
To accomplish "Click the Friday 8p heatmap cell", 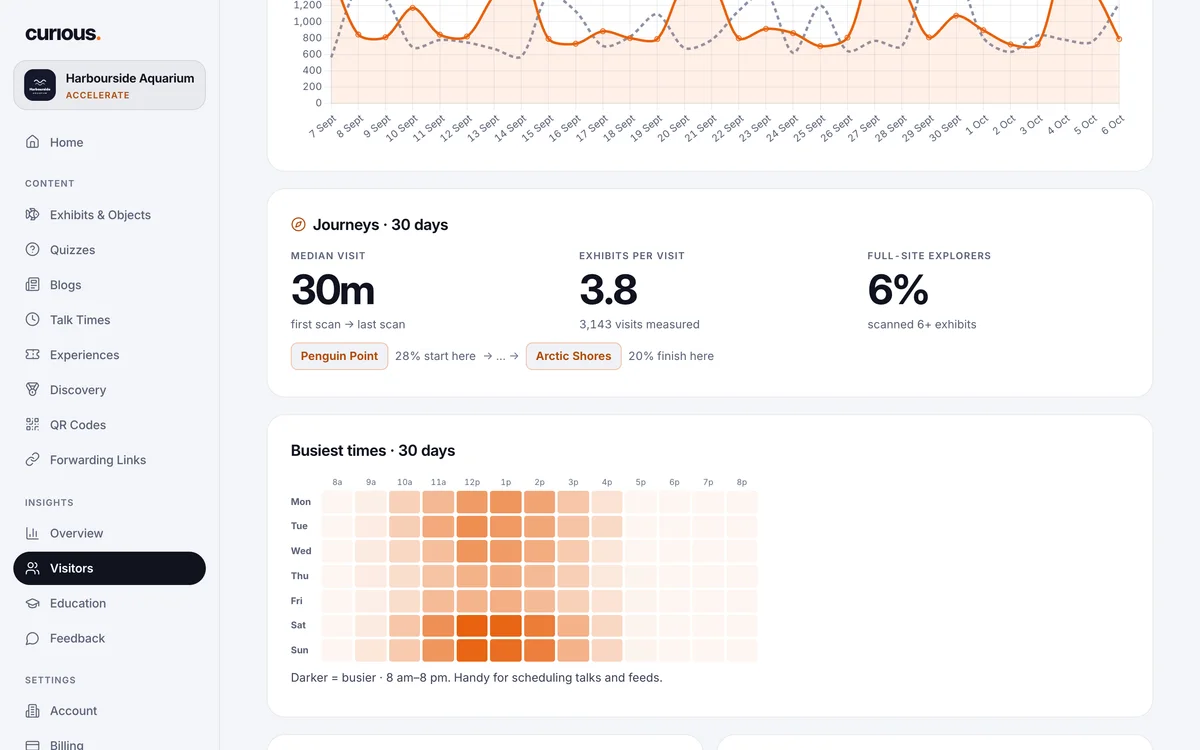I will (x=742, y=601).
